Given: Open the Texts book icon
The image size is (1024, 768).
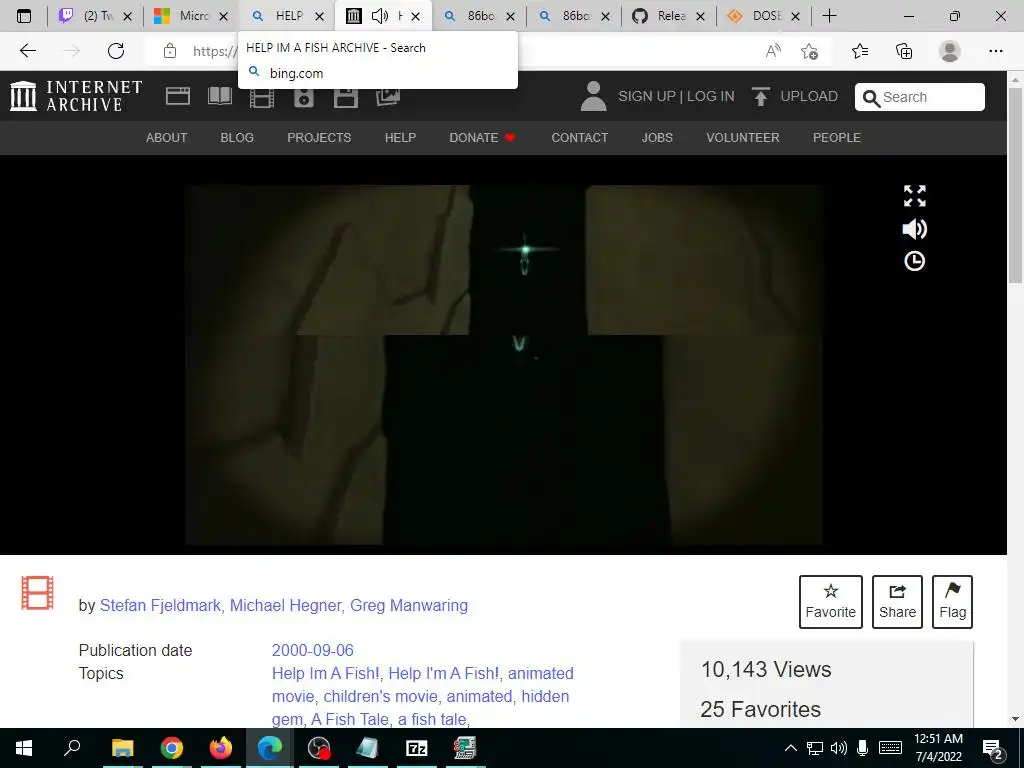Looking at the screenshot, I should pyautogui.click(x=219, y=97).
